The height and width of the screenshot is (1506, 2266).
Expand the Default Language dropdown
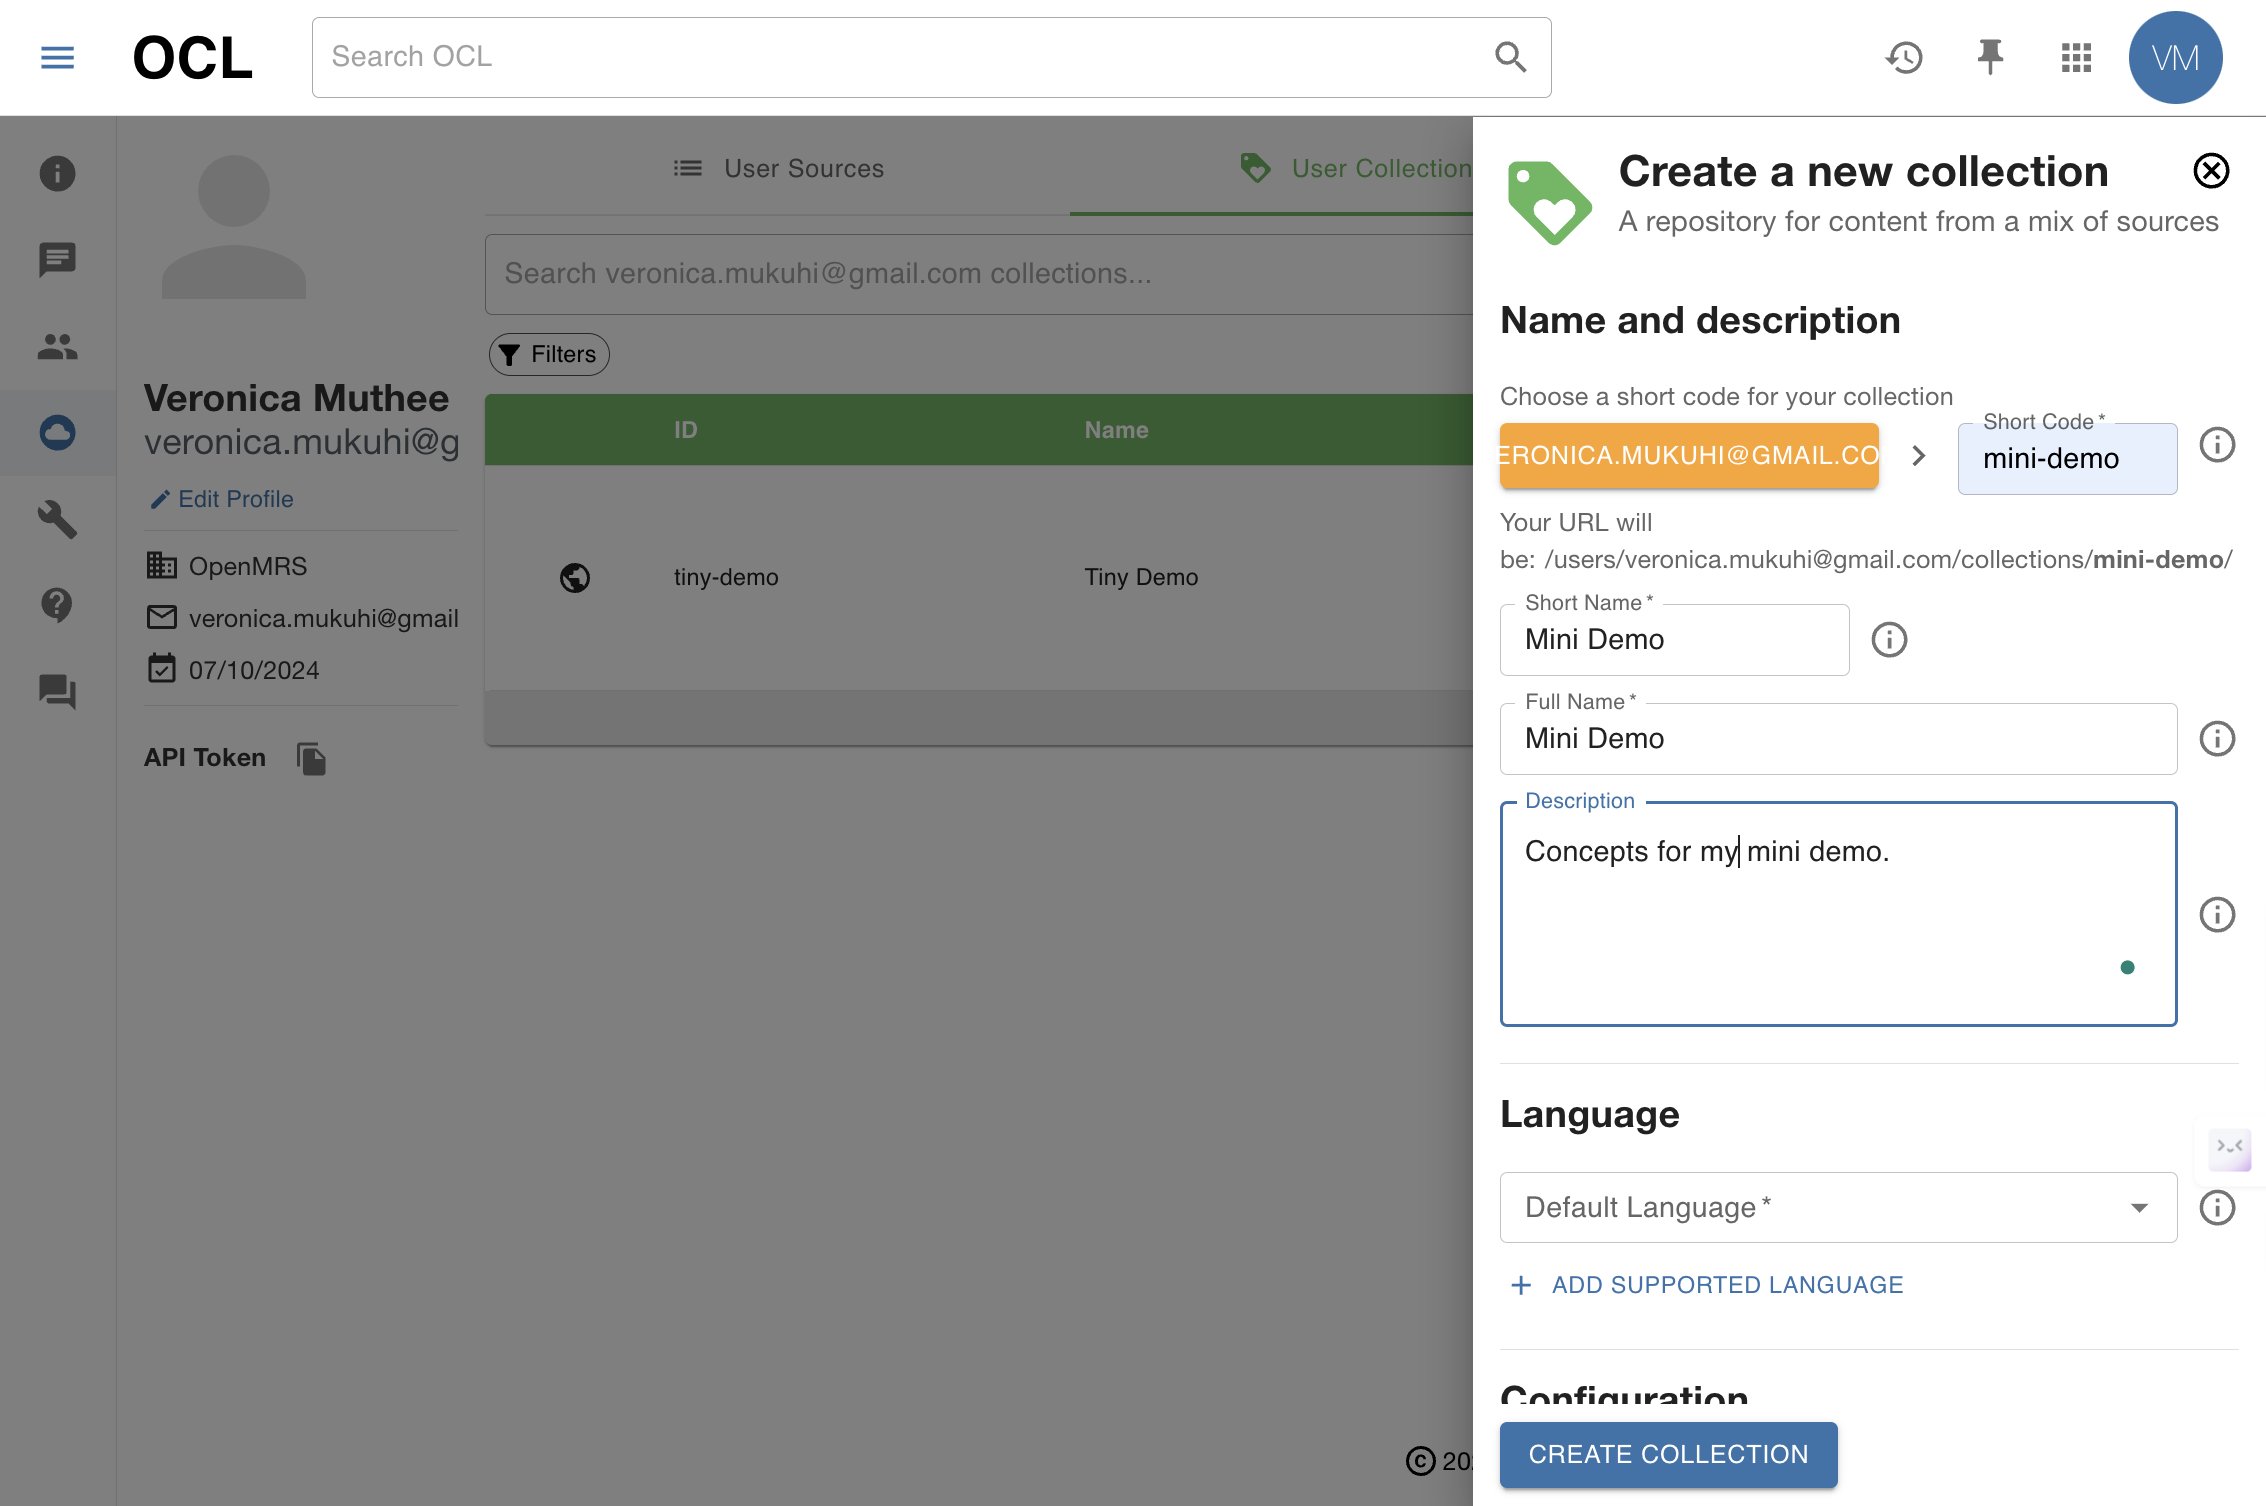point(1838,1207)
